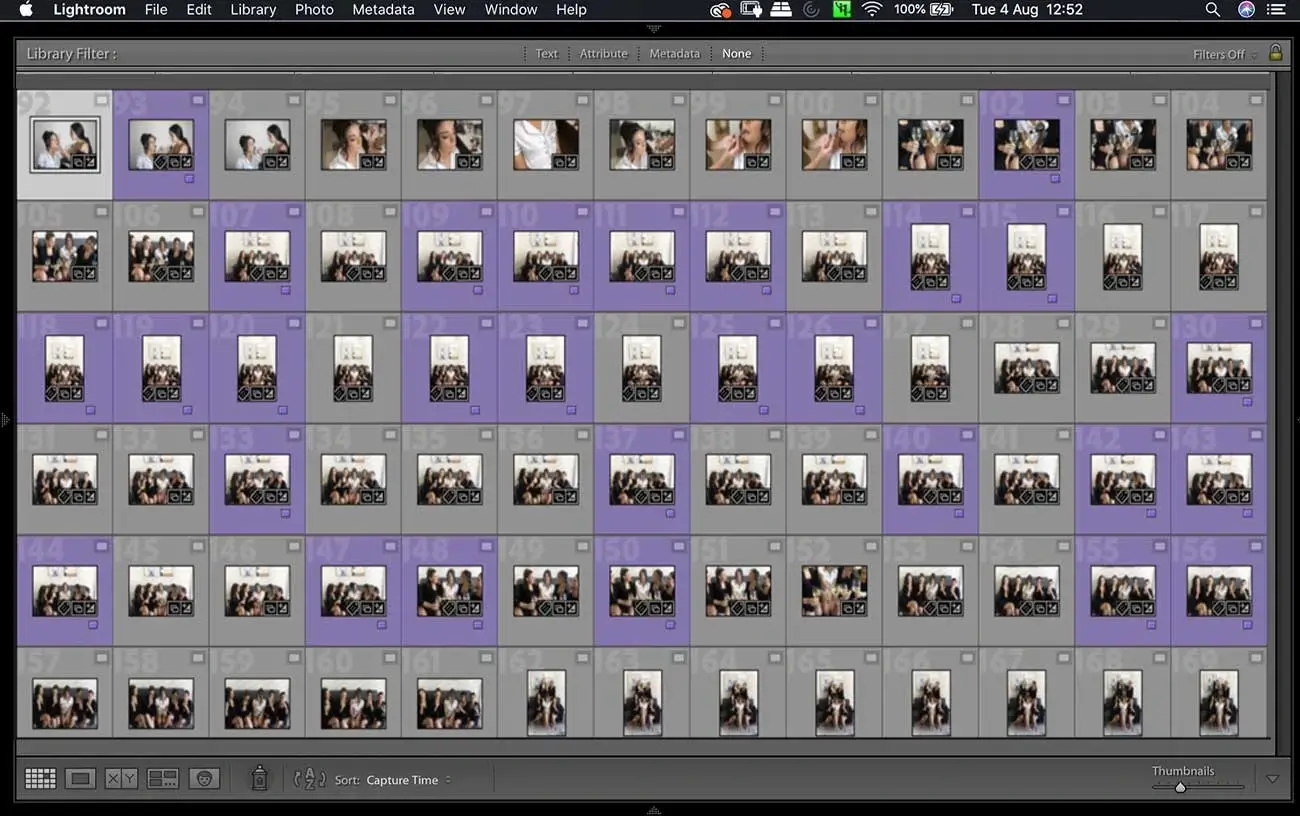Screen dimensions: 1300x816
Task: Select the Attribute library filter
Action: click(603, 54)
